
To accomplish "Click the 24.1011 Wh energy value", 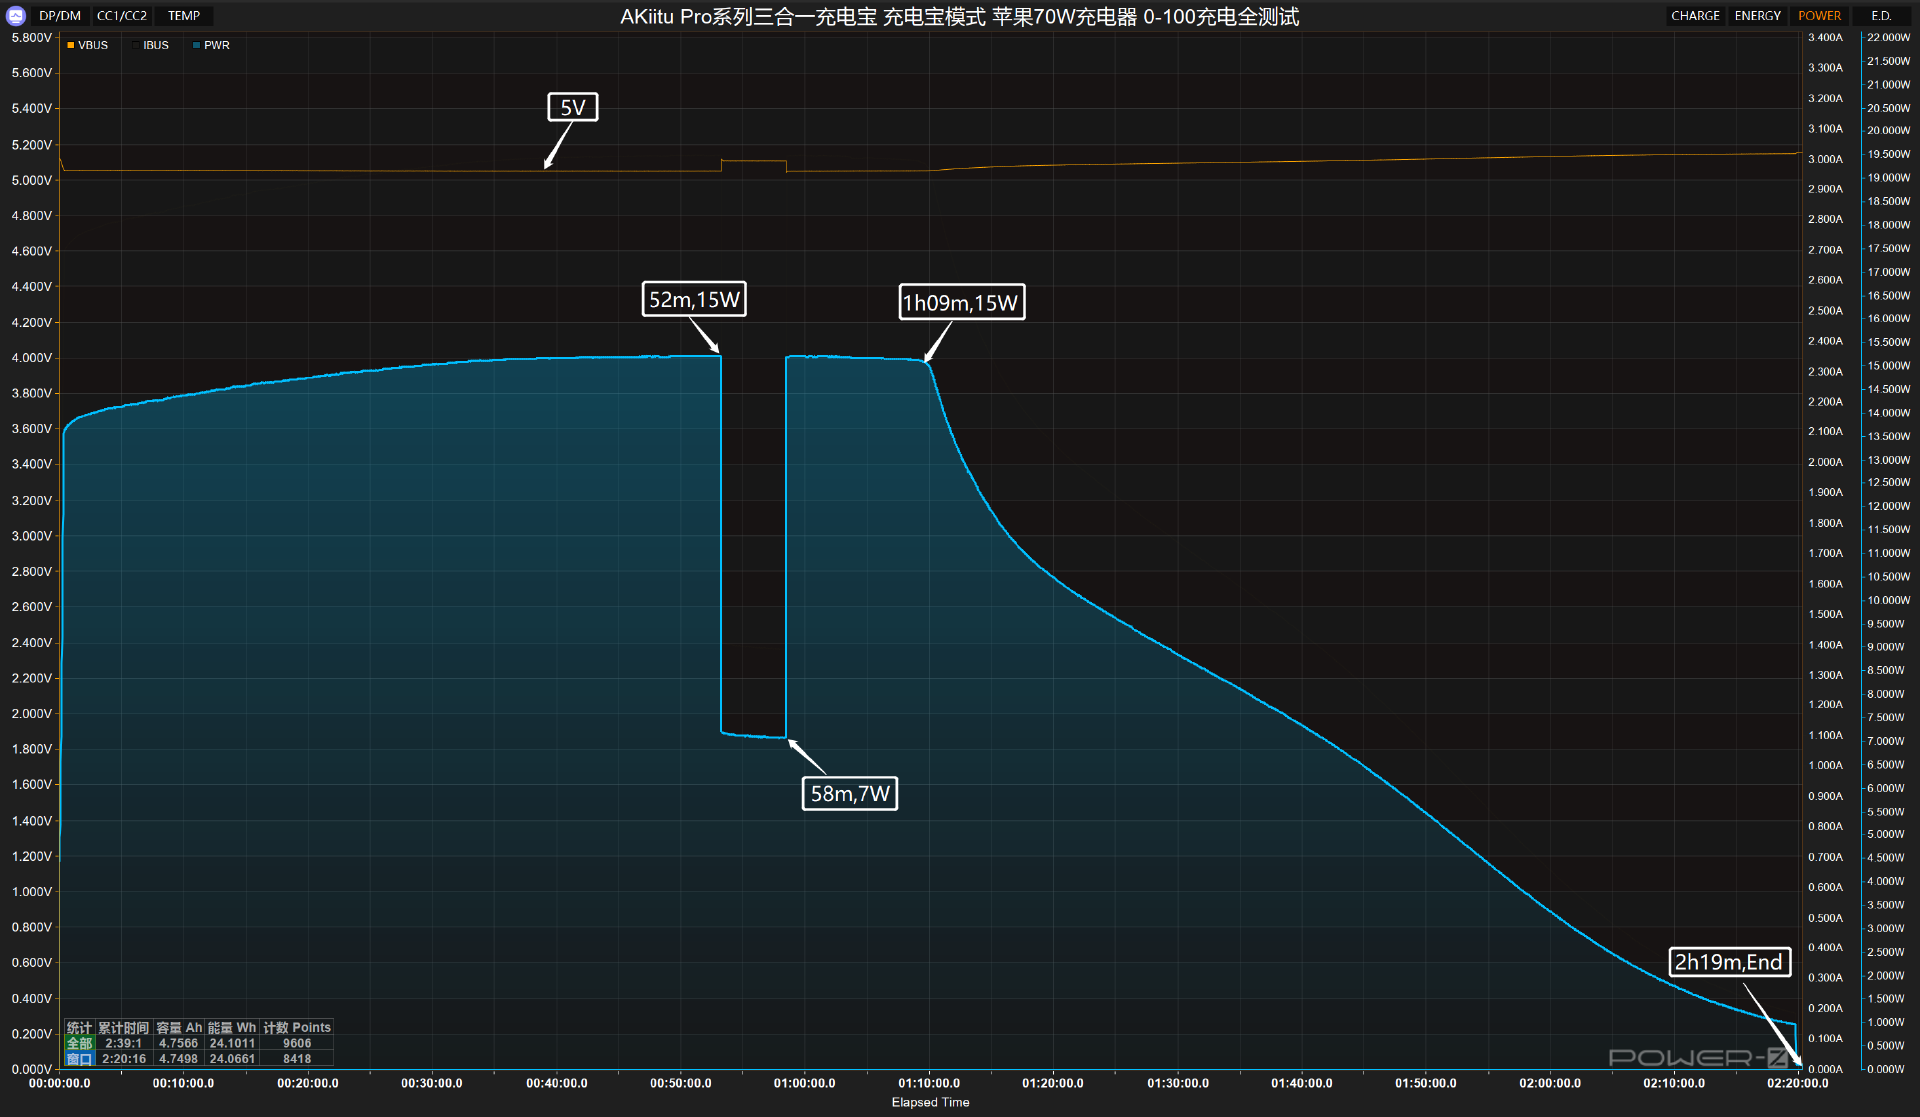I will point(232,1043).
